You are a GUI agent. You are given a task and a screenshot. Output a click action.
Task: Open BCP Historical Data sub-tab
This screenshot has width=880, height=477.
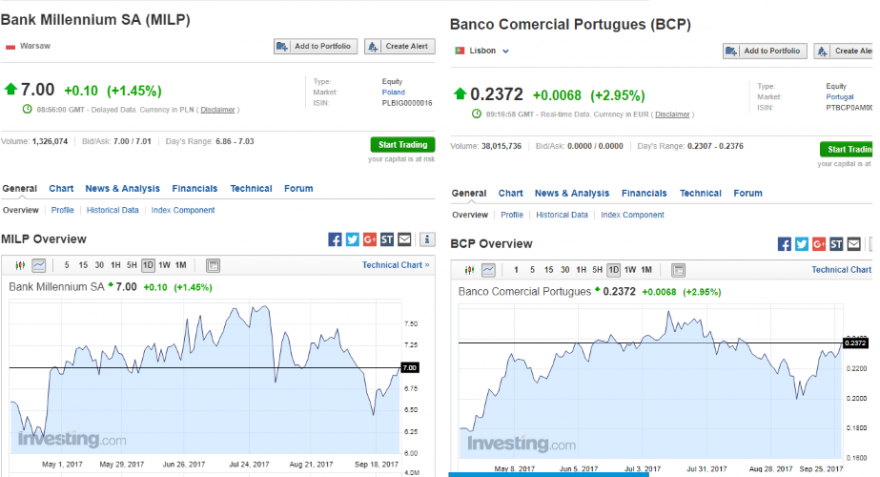pos(562,215)
